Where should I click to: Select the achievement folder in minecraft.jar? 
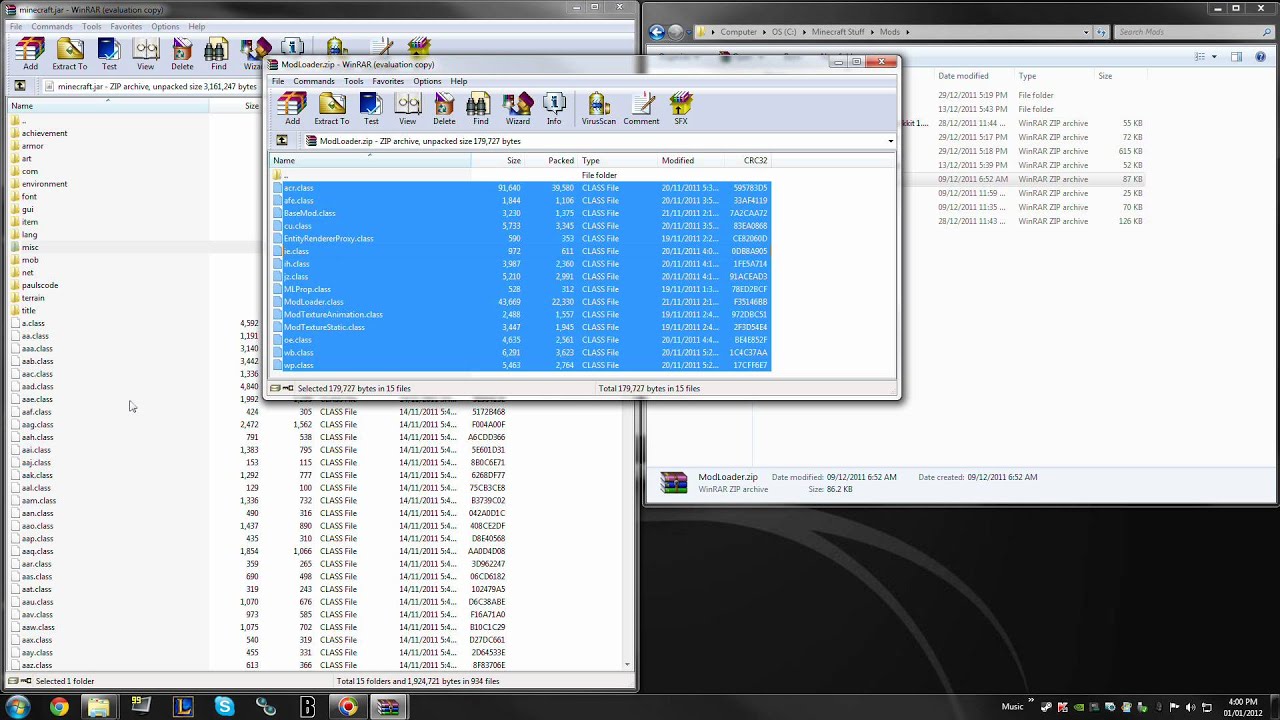point(44,133)
